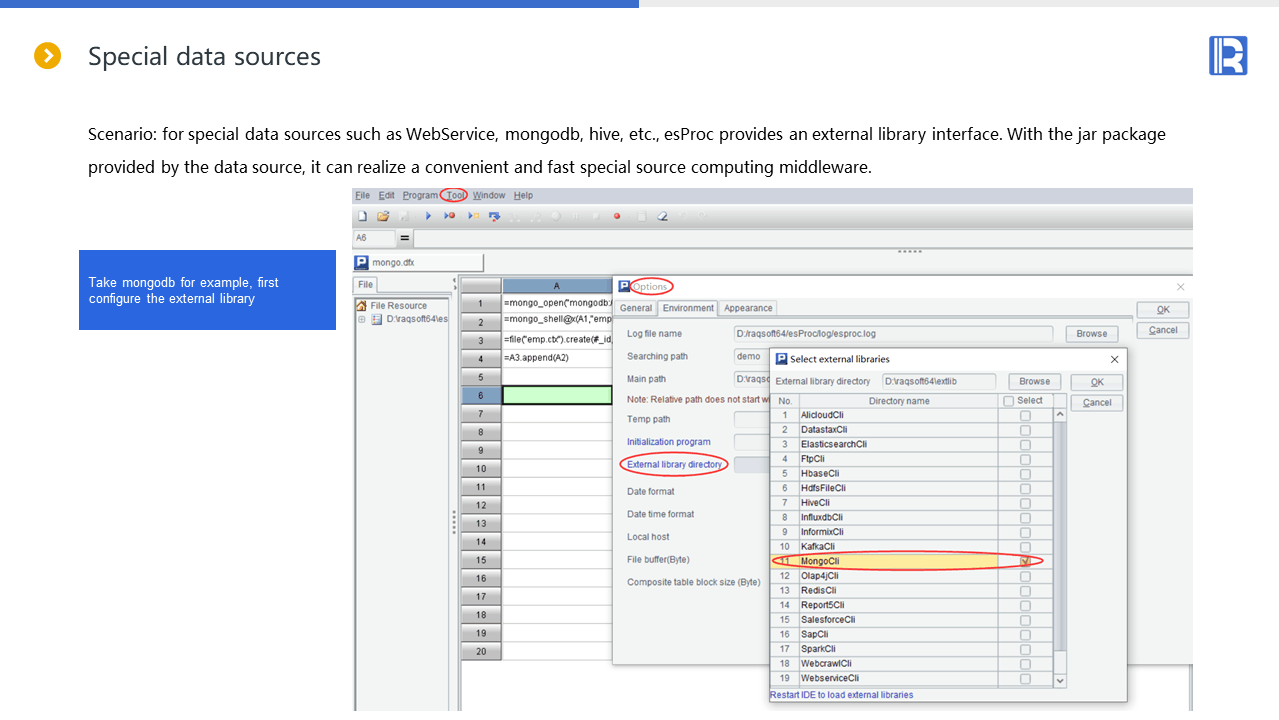
Task: Click the Open folder toolbar icon
Action: click(382, 216)
